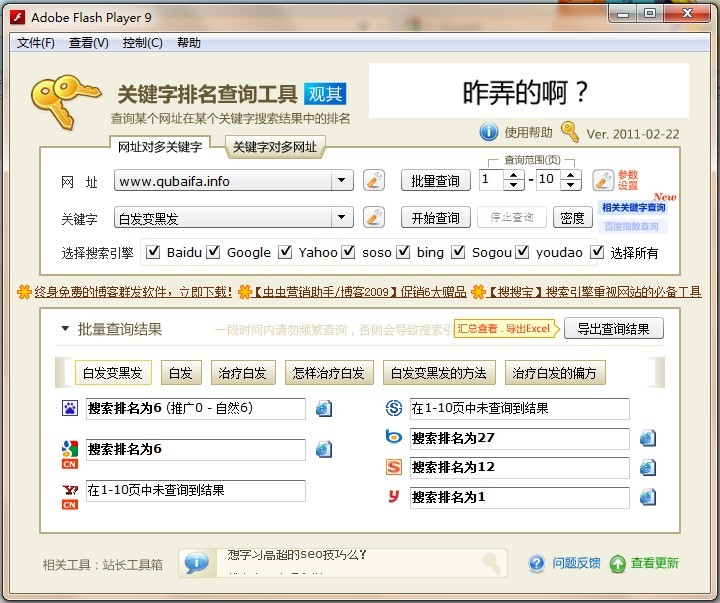Open Google result page icon for rank 6
Viewport: 720px width, 603px height.
pos(324,449)
